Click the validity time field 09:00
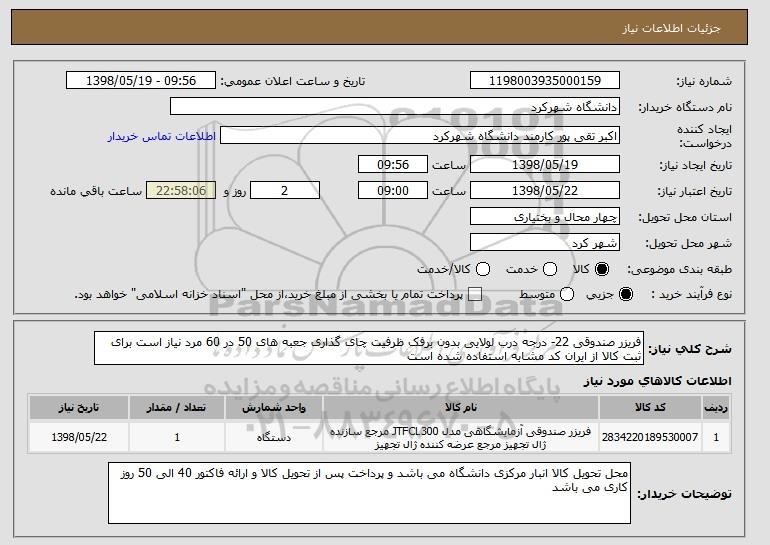The height and width of the screenshot is (545, 770). (393, 191)
